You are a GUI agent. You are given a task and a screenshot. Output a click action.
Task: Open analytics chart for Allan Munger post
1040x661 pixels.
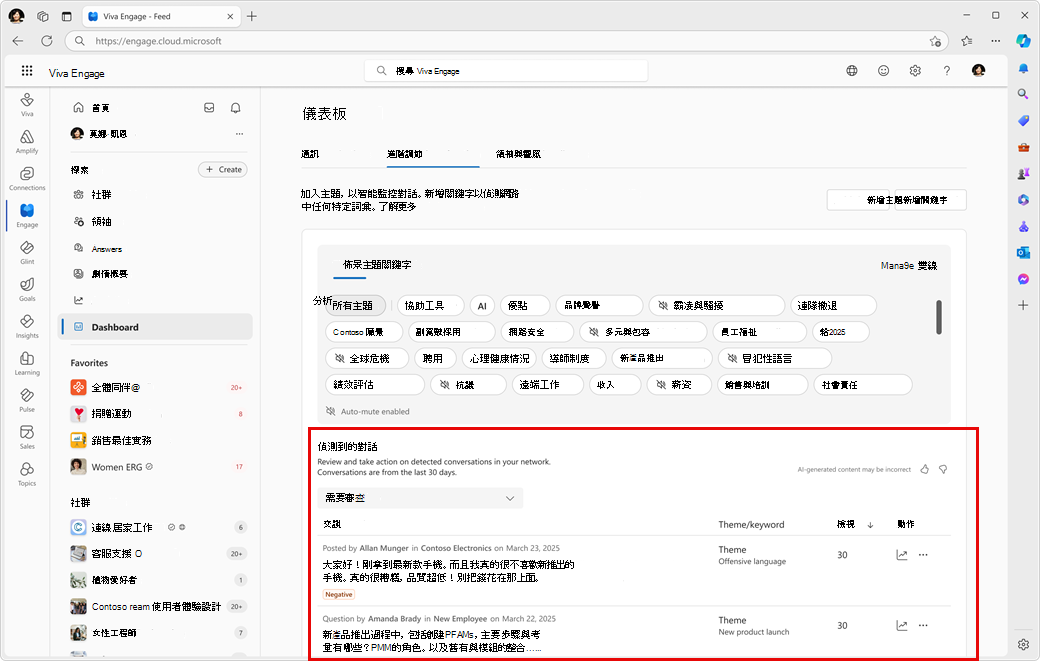tap(901, 555)
